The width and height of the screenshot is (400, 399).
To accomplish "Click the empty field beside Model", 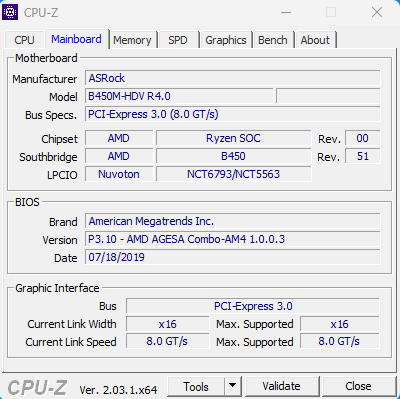I will [328, 96].
